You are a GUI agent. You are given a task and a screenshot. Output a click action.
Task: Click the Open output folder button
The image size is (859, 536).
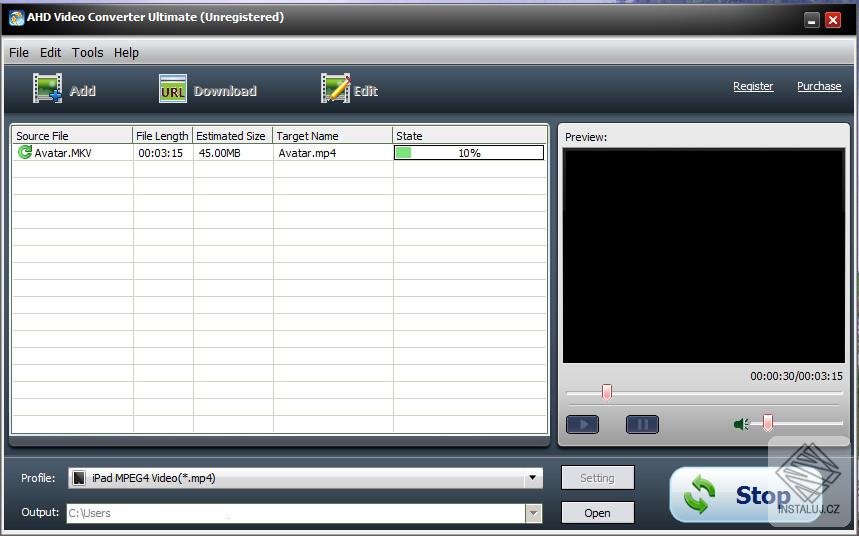[598, 513]
